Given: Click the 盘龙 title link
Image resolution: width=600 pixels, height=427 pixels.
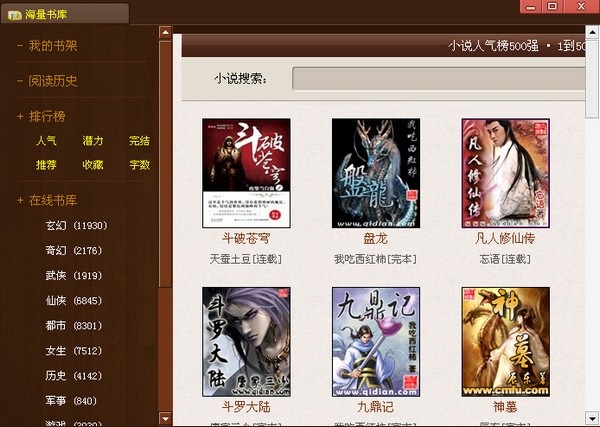Looking at the screenshot, I should coord(376,239).
